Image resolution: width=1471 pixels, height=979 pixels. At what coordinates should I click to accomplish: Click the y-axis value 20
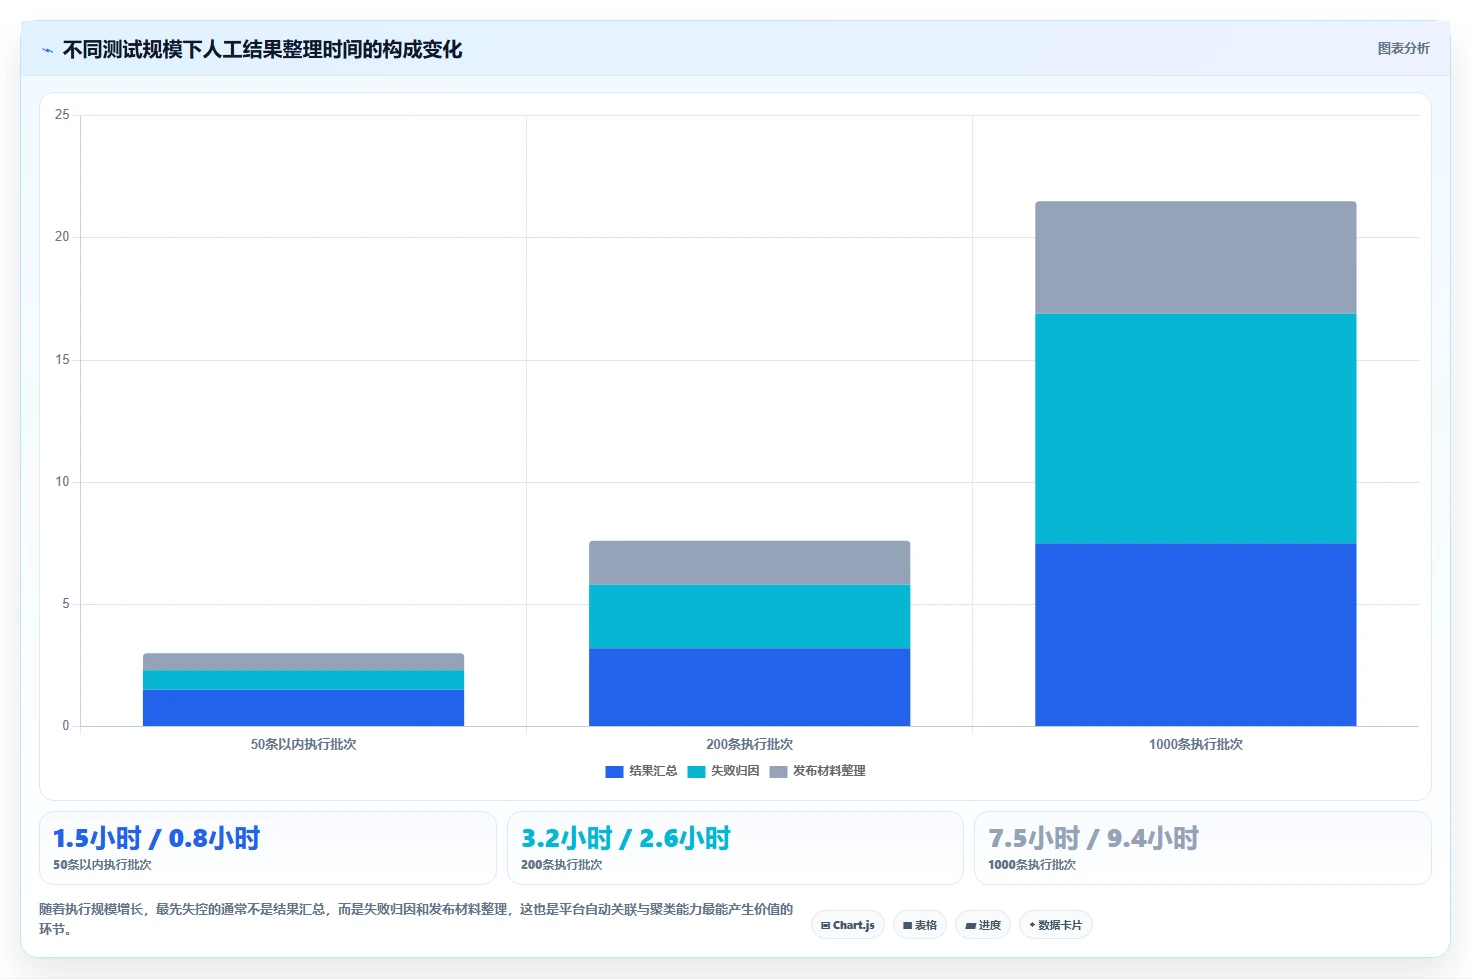pos(62,237)
